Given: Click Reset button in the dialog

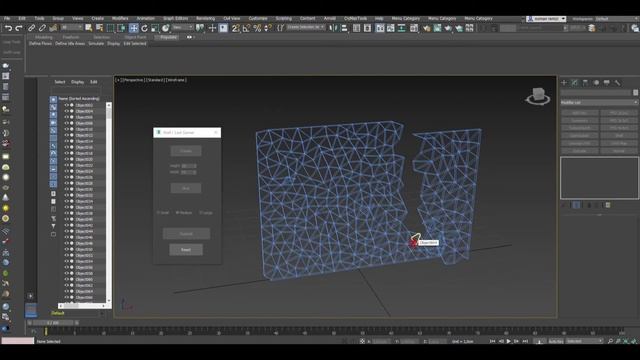Looking at the screenshot, I should pos(186,250).
